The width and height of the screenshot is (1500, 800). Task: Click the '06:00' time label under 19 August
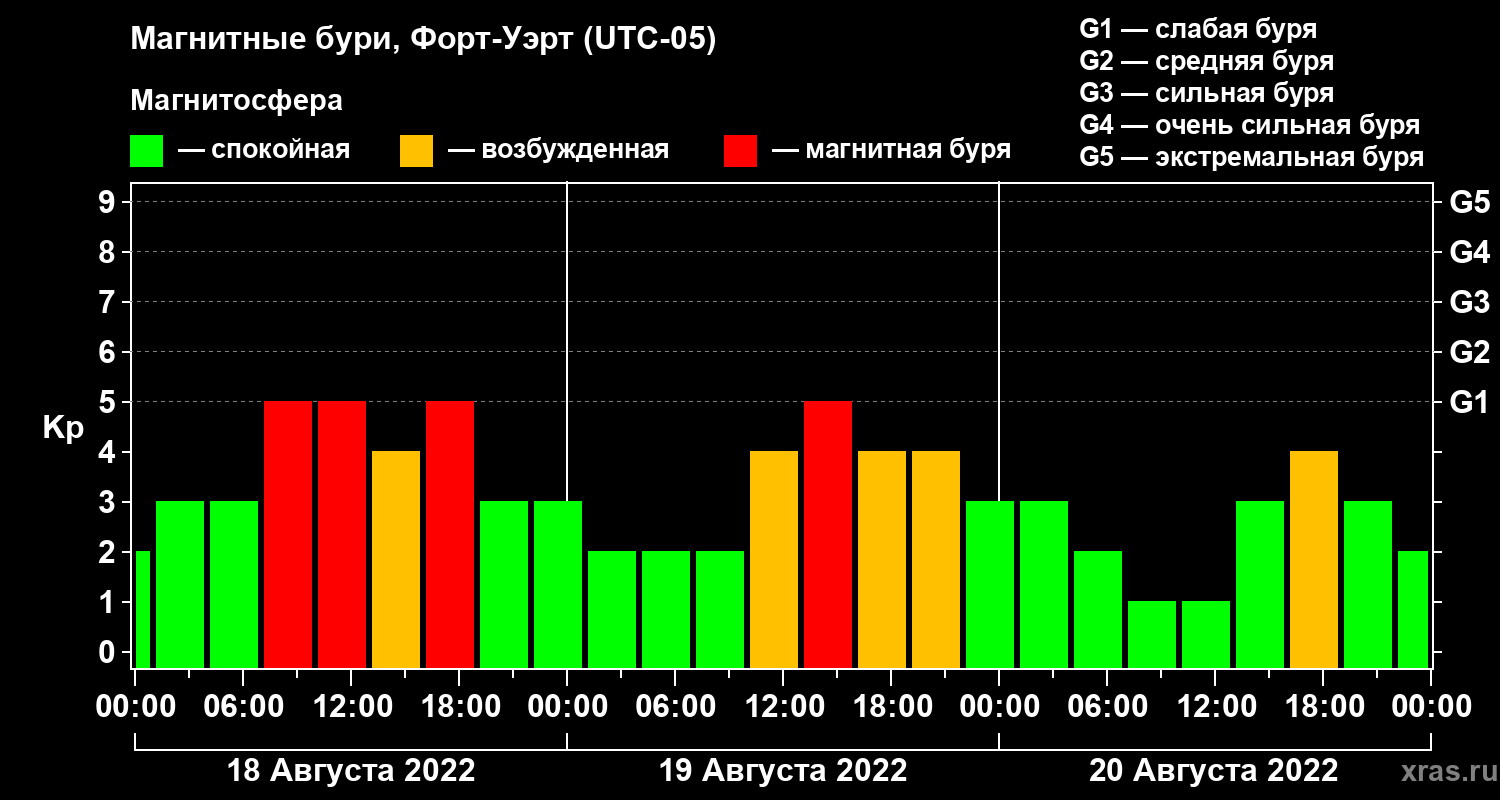click(675, 707)
